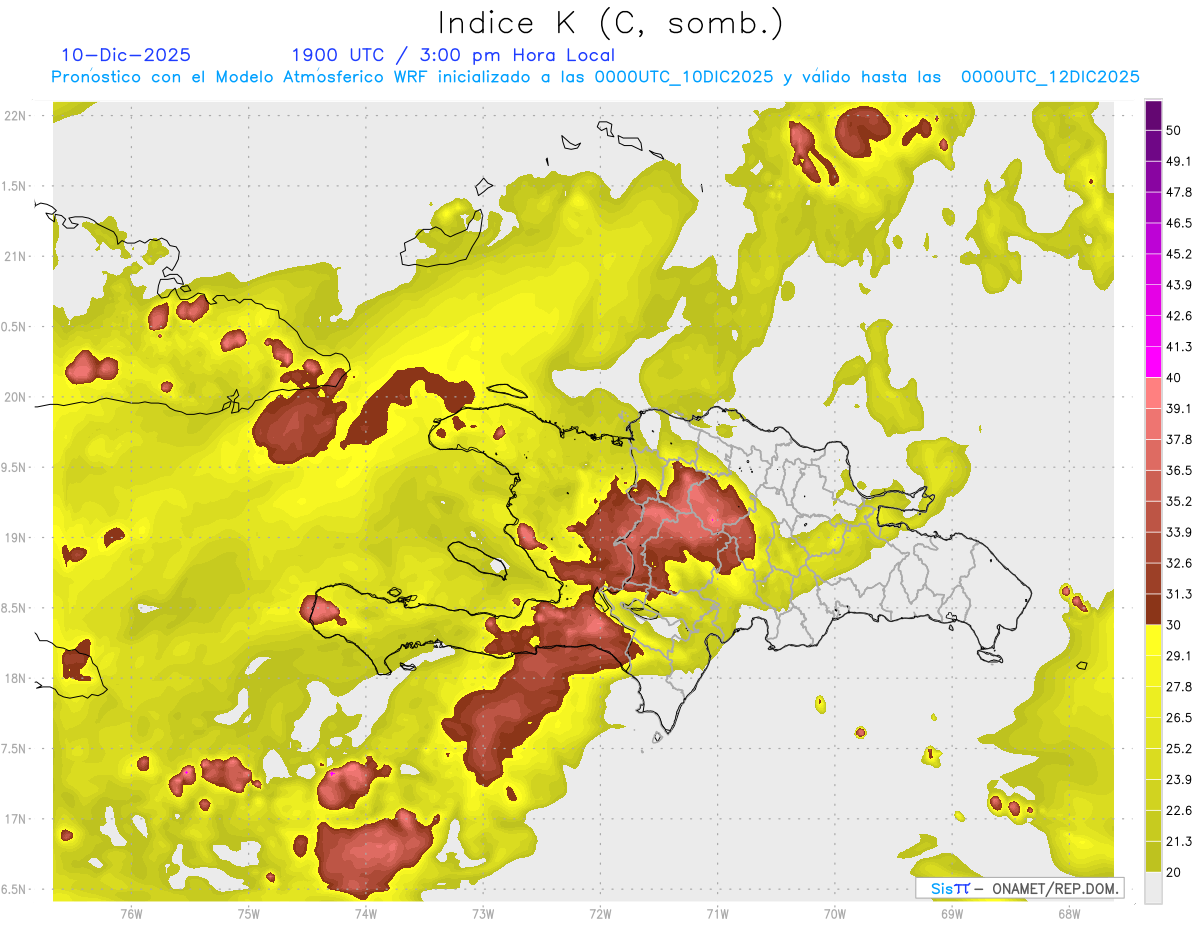
Task: Click the '36.5' color scale value
Action: pyautogui.click(x=1179, y=470)
